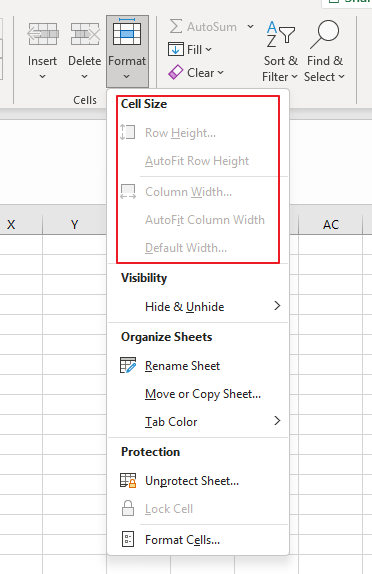Open the Format Cells dialog icon
The width and height of the screenshot is (372, 574).
pos(128,539)
